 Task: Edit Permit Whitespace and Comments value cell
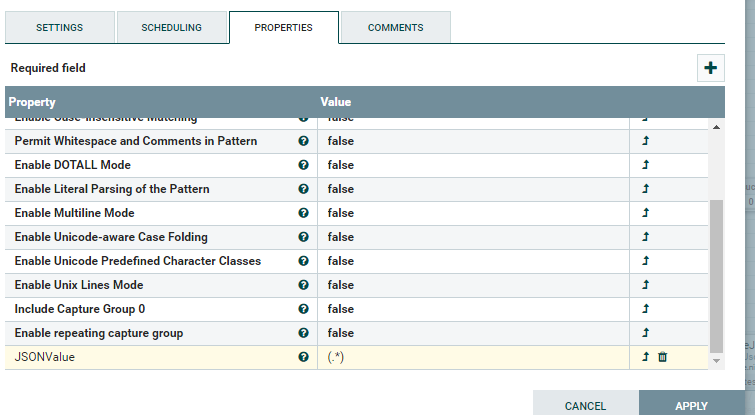tap(472, 141)
